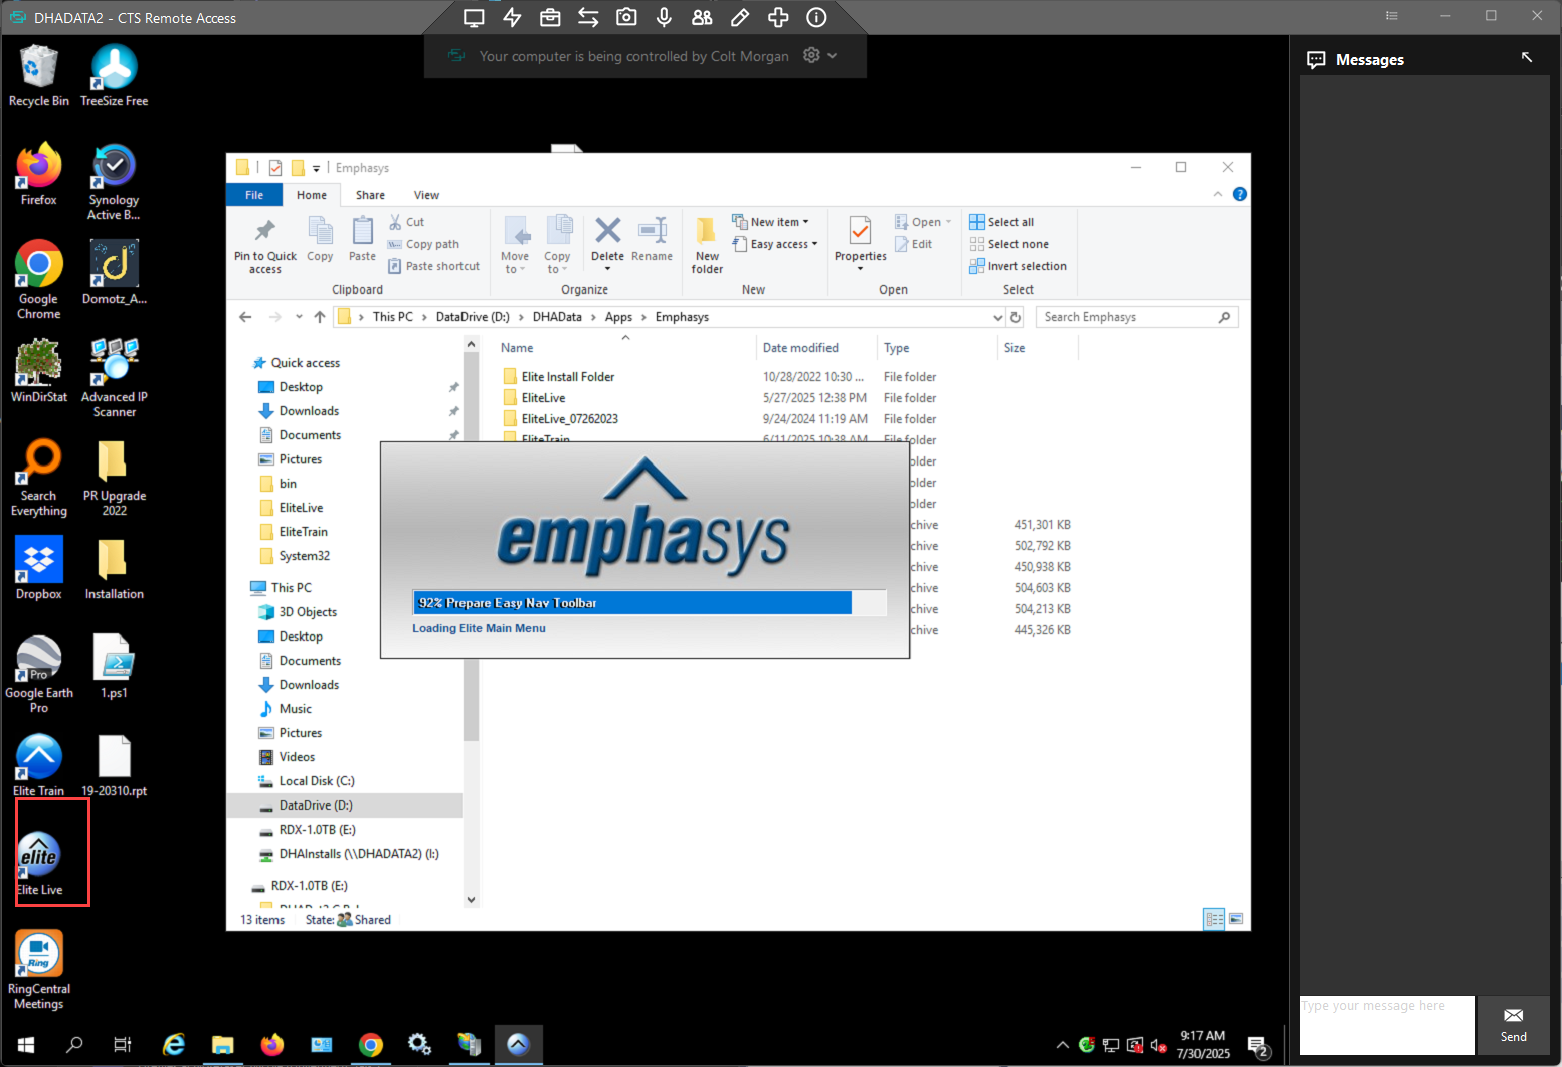Open RingCentral Meetings desktop shortcut
Image resolution: width=1562 pixels, height=1067 pixels.
pyautogui.click(x=38, y=970)
